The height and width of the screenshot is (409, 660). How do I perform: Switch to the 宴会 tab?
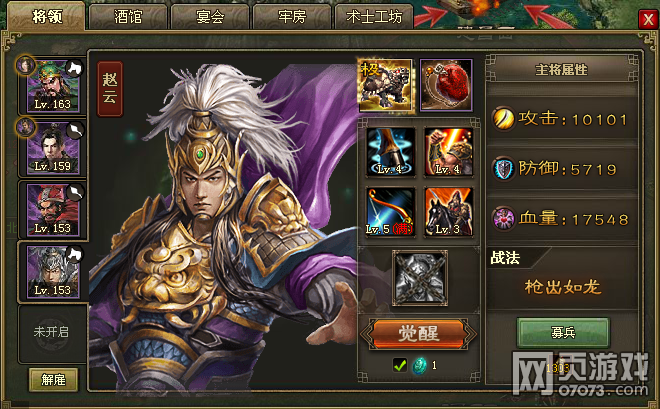click(210, 17)
